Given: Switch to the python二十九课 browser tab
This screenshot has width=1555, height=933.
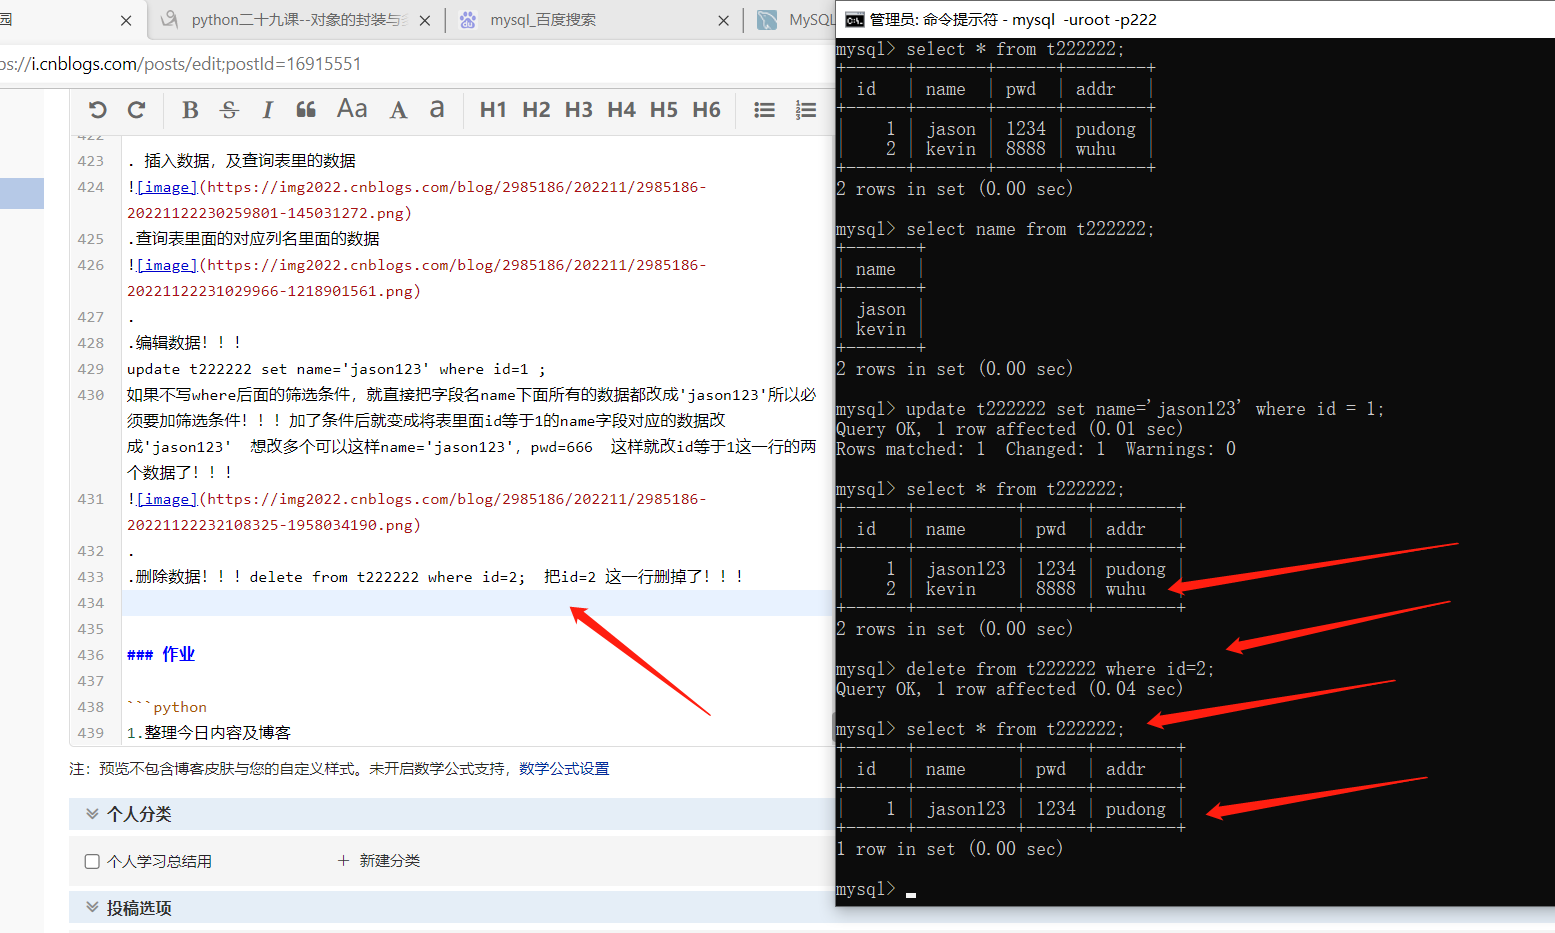Looking at the screenshot, I should click(x=297, y=20).
